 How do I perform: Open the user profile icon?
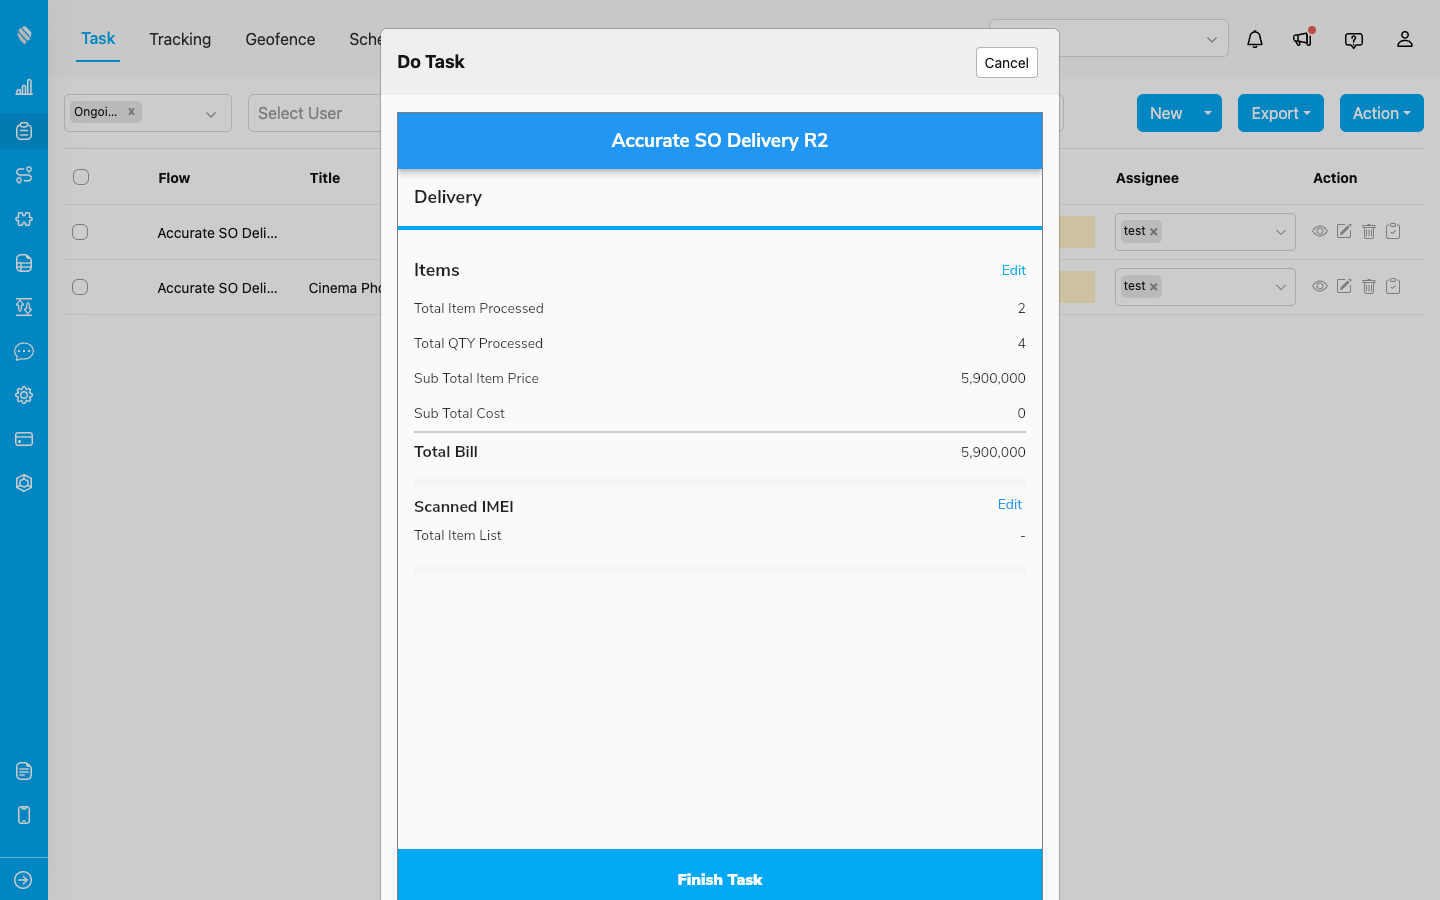coord(1405,39)
